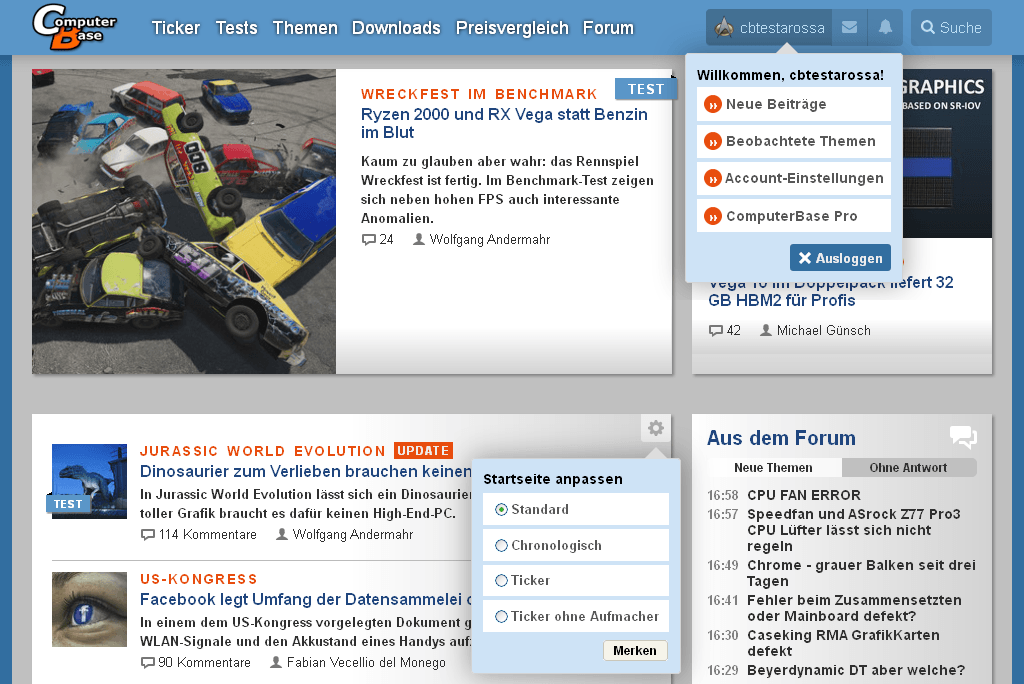Image resolution: width=1024 pixels, height=684 pixels.
Task: Open the Forum menu item
Action: (608, 28)
